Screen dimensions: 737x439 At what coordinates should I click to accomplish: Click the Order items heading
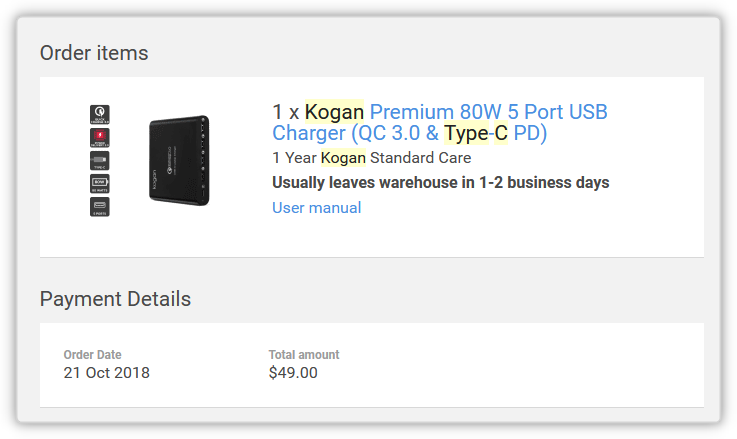94,53
